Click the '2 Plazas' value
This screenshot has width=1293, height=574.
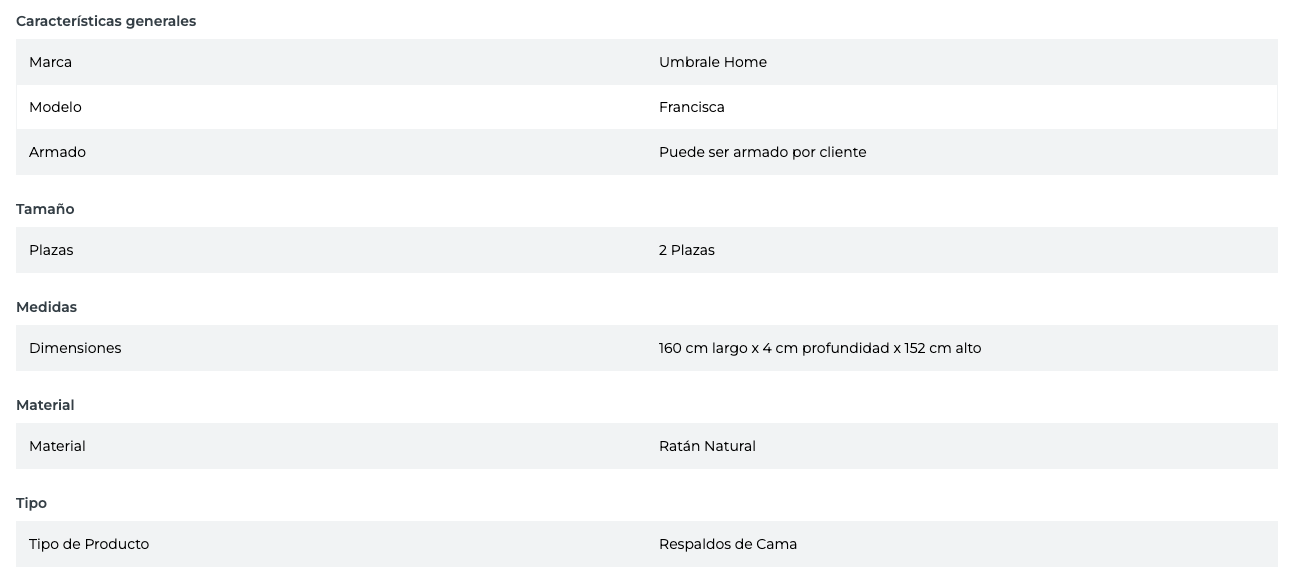pos(686,250)
